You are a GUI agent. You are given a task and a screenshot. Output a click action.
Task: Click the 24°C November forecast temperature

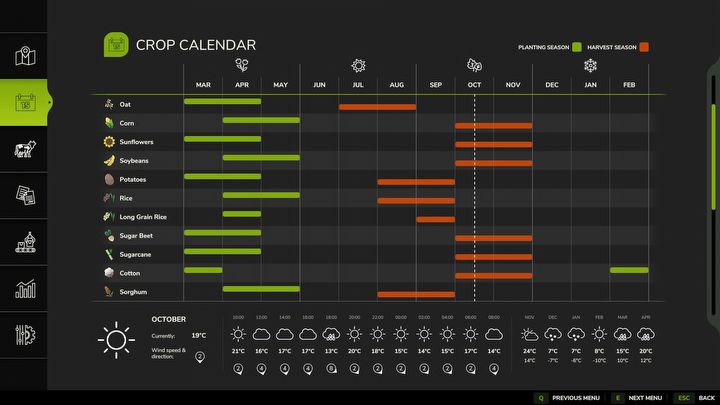(529, 351)
